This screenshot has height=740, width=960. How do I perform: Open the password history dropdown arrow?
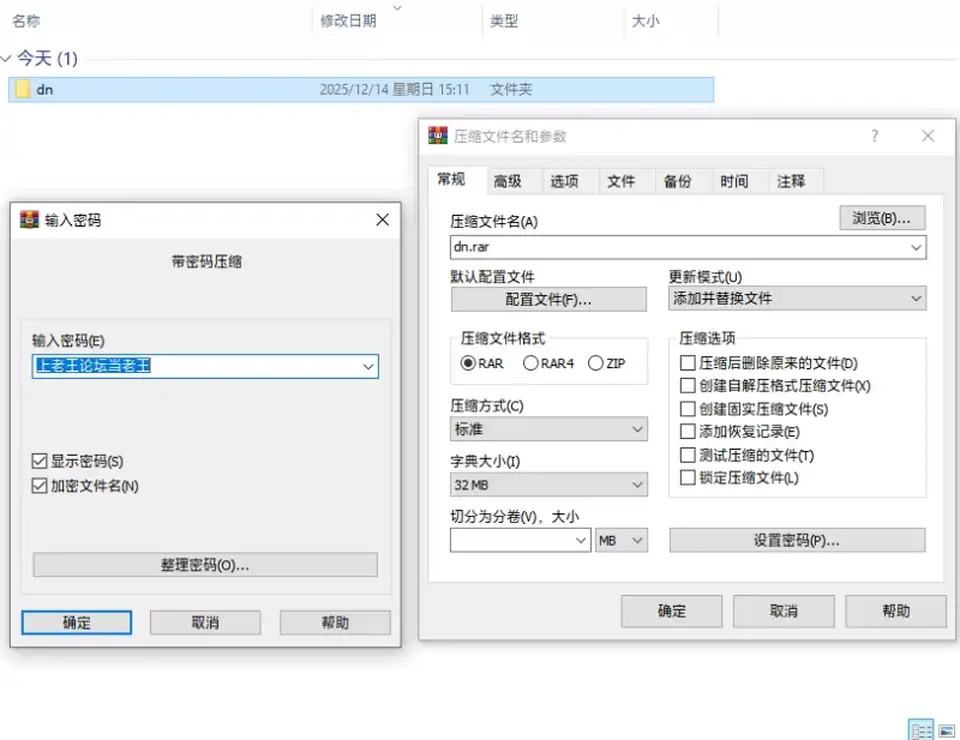coord(368,366)
